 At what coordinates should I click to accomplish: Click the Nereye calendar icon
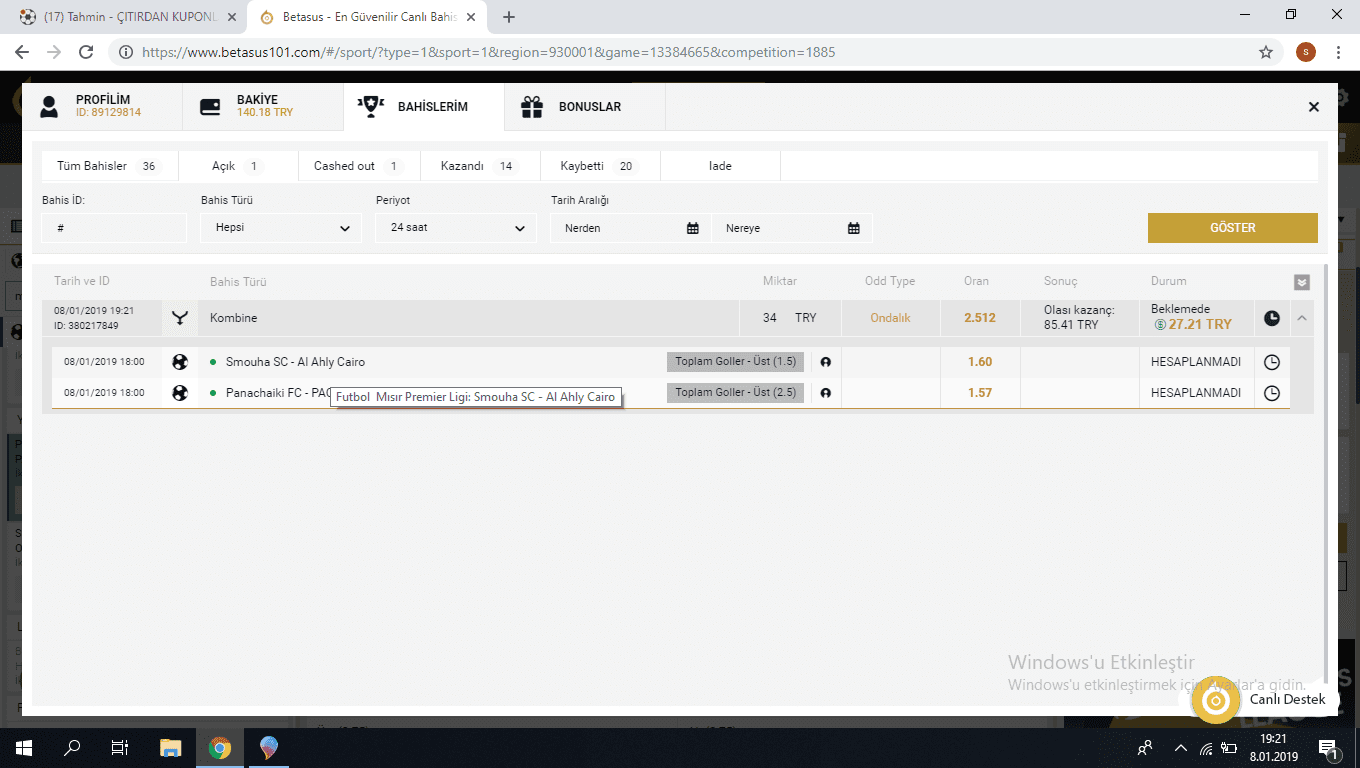tap(854, 228)
